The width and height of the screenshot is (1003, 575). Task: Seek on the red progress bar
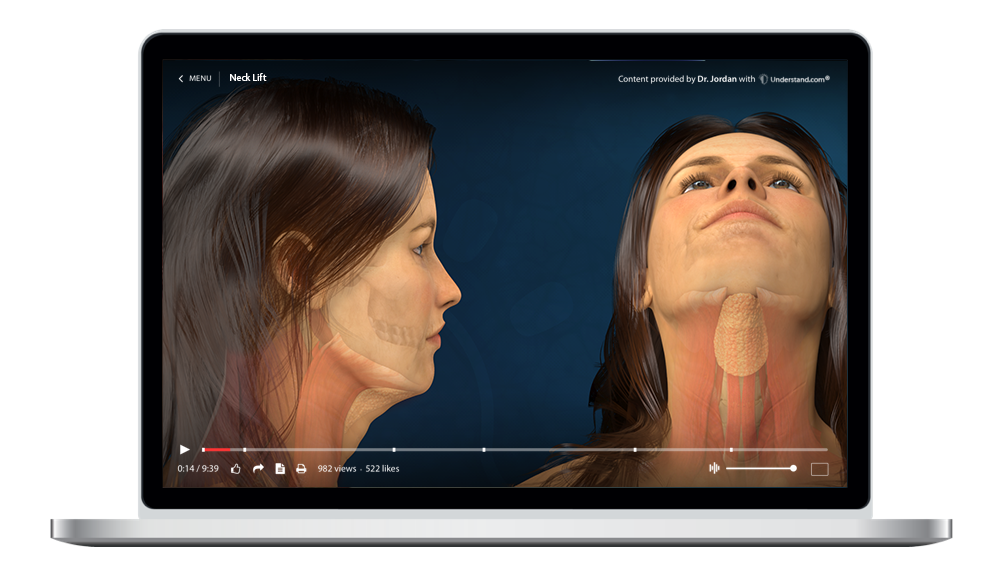216,450
